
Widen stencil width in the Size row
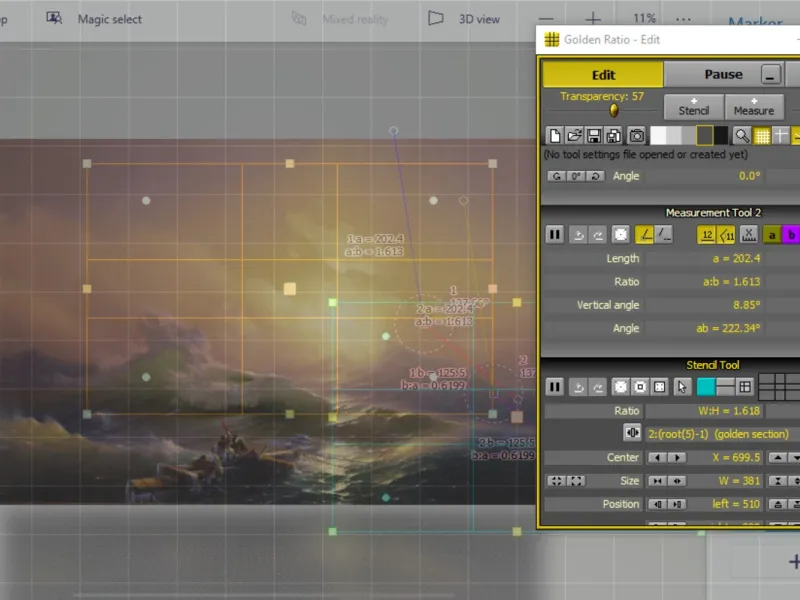[x=677, y=481]
